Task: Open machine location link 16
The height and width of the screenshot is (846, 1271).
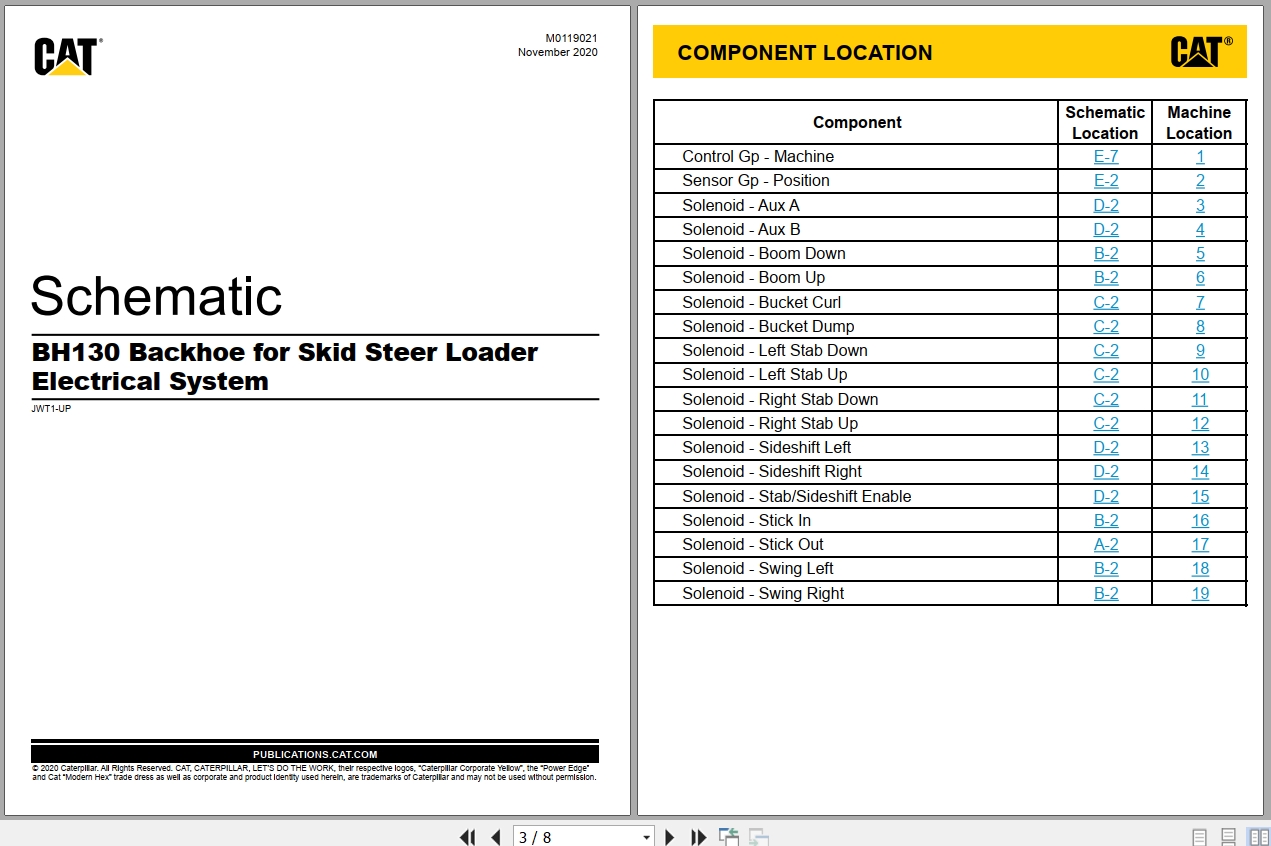Action: pyautogui.click(x=1200, y=520)
